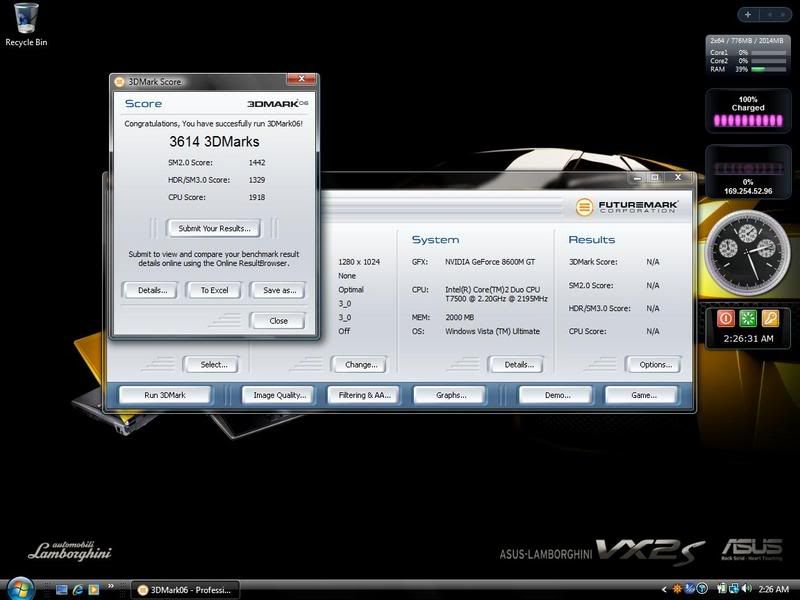Open System Details button in main window
The image size is (800, 600).
pos(518,364)
